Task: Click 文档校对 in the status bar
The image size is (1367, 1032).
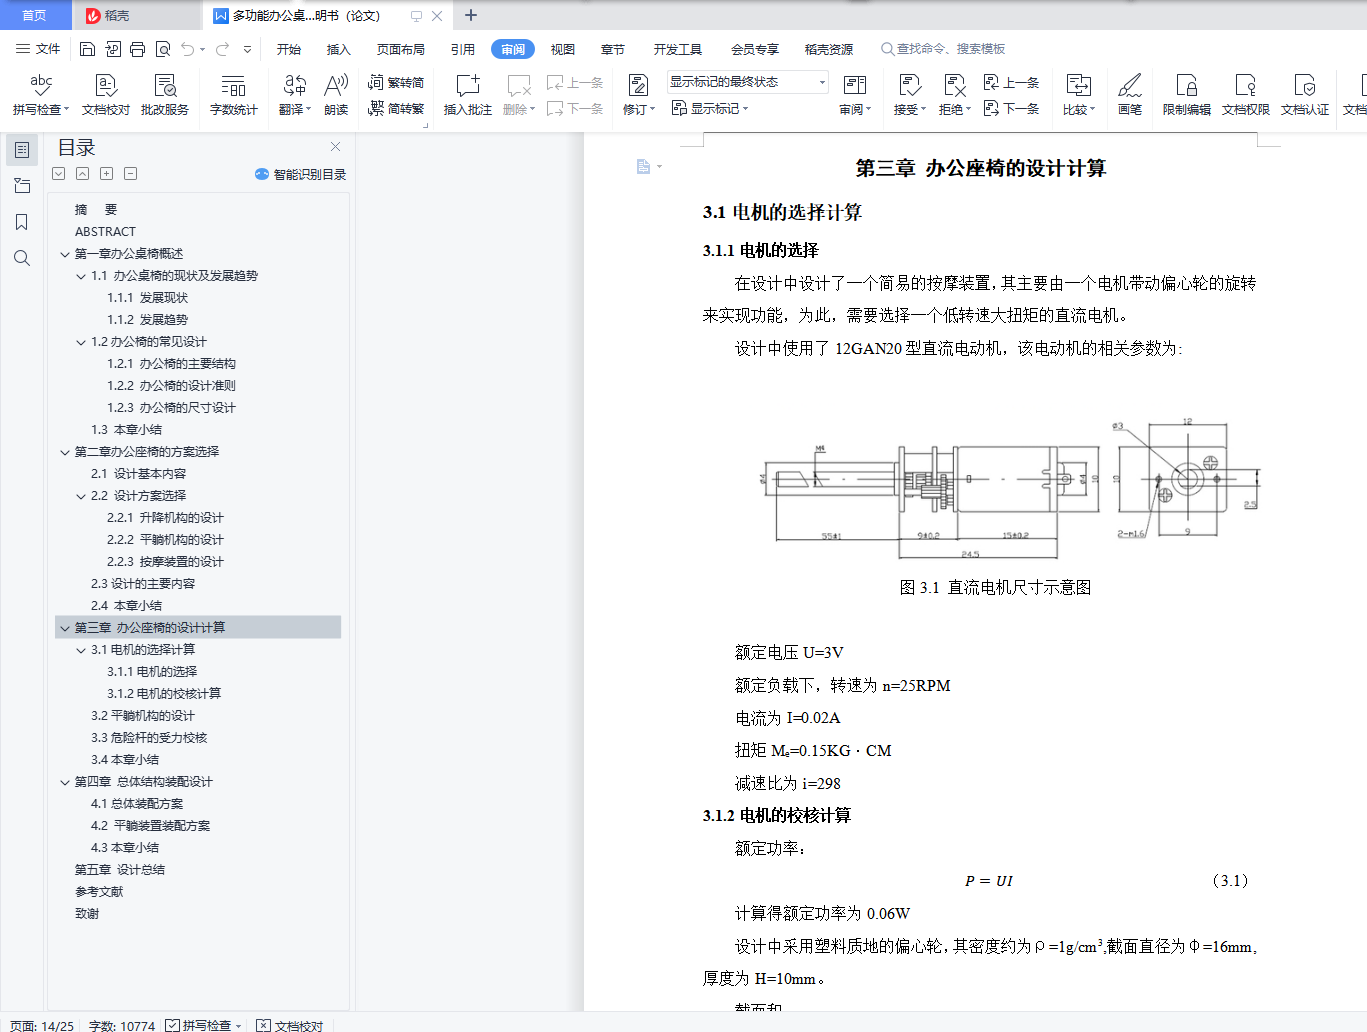Action: point(290,1025)
